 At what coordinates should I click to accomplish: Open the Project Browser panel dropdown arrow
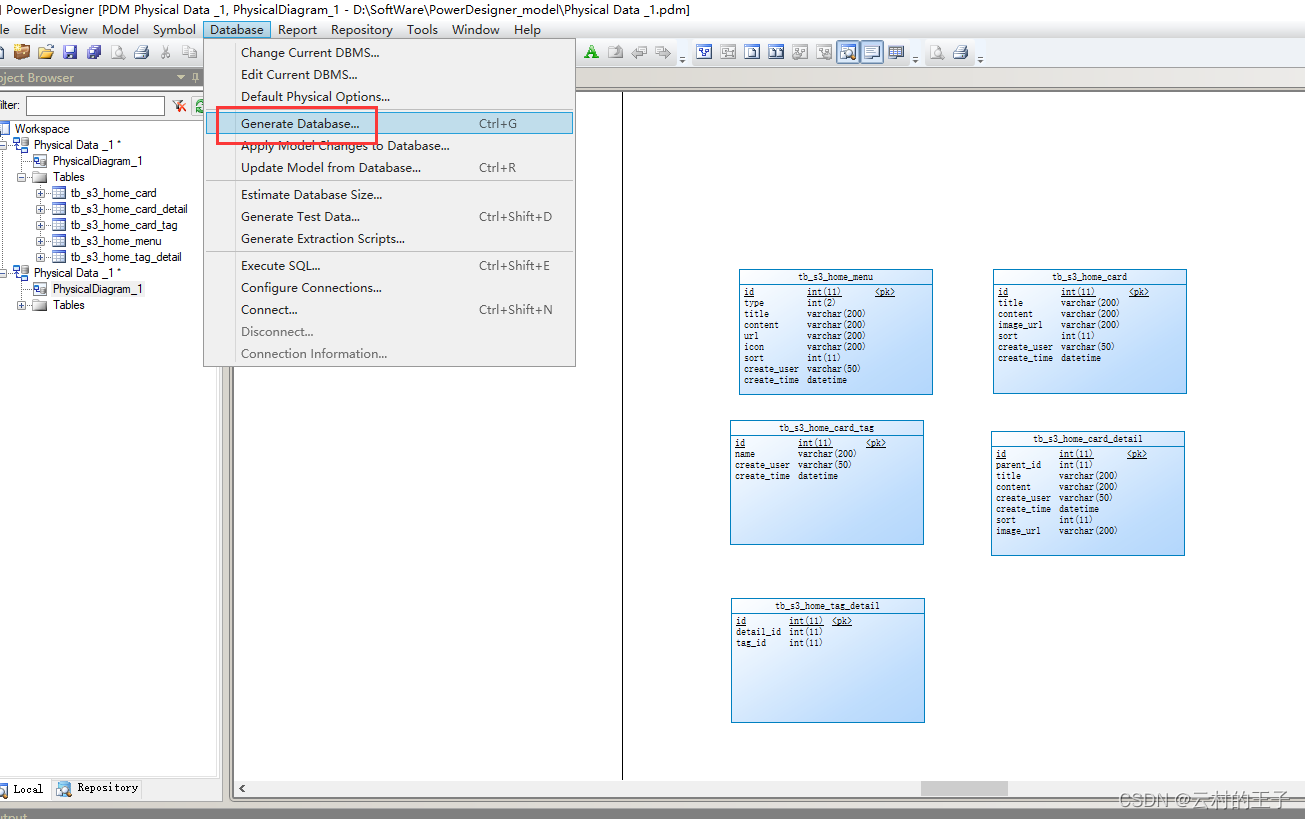pos(181,77)
